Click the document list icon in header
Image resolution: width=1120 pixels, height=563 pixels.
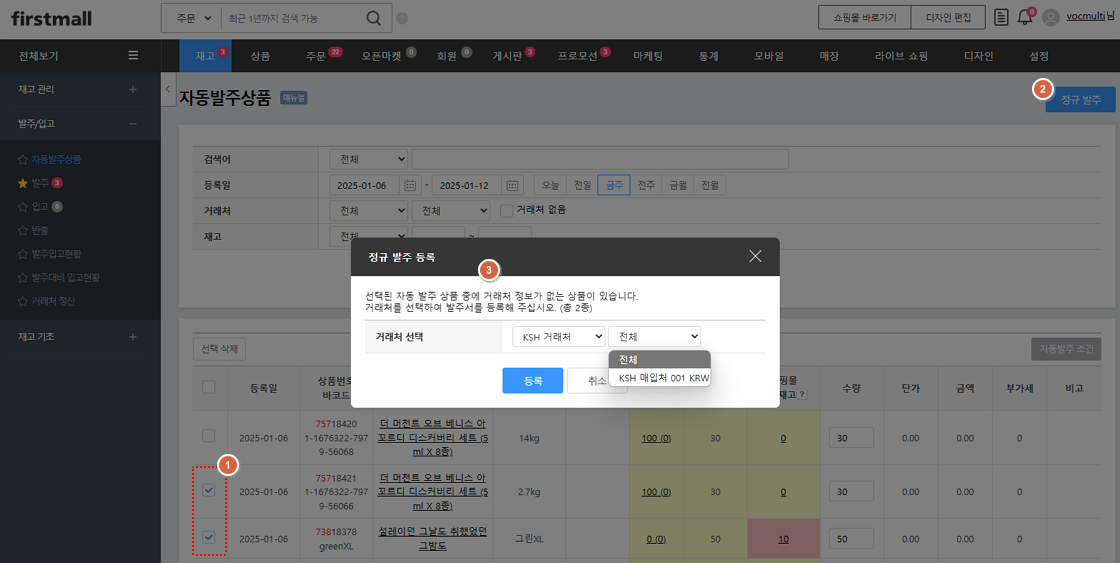click(x=1001, y=17)
